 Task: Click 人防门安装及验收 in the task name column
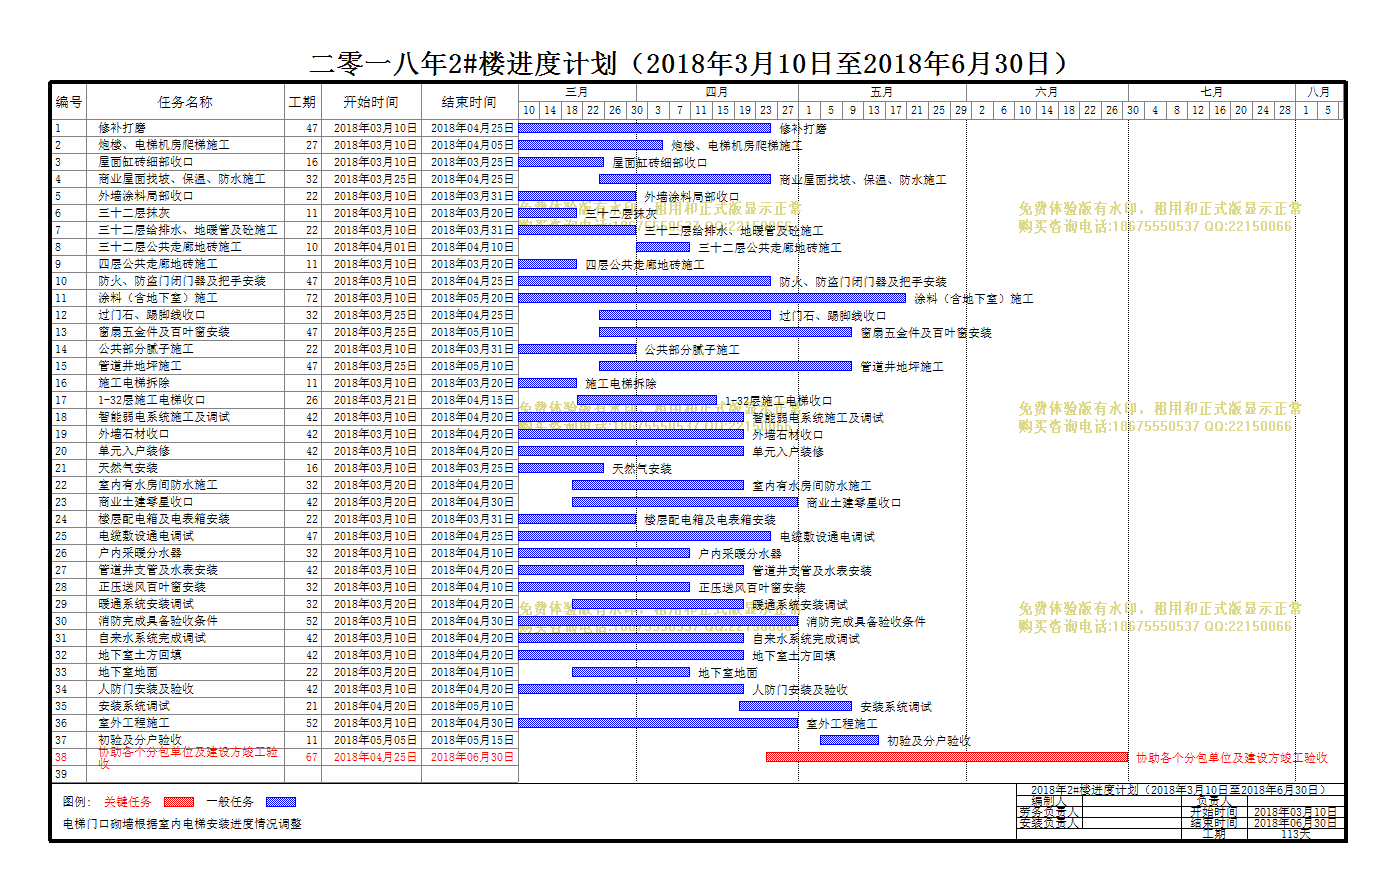click(146, 689)
